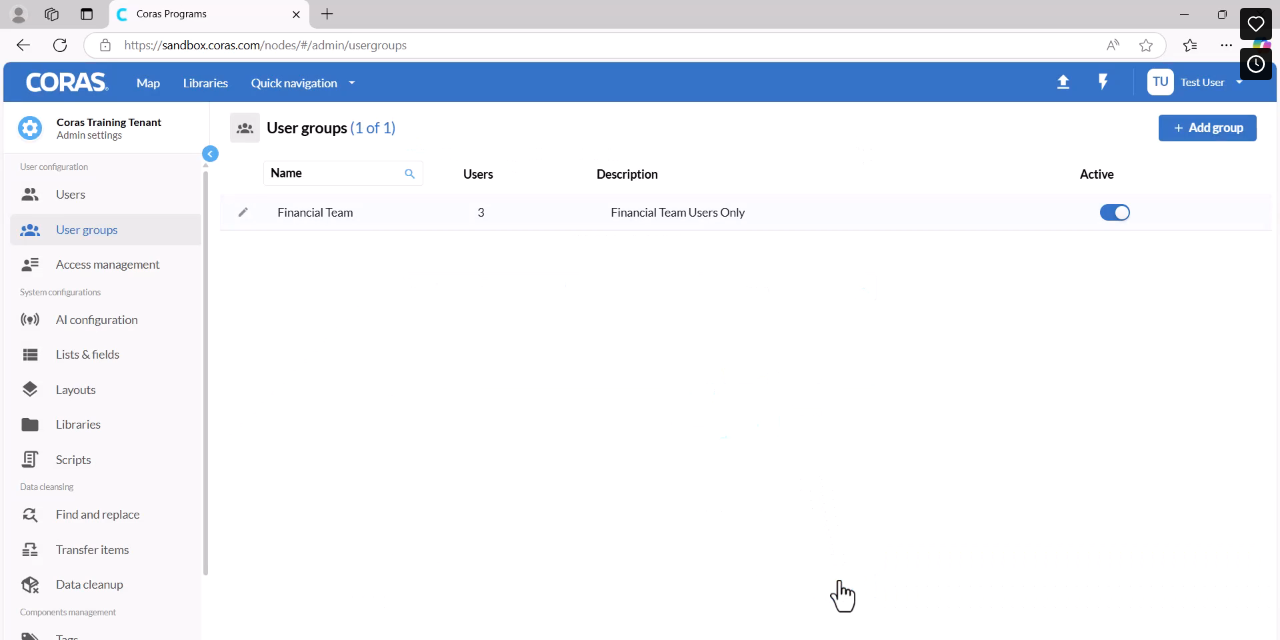Click the users count 3 cell

pos(481,212)
